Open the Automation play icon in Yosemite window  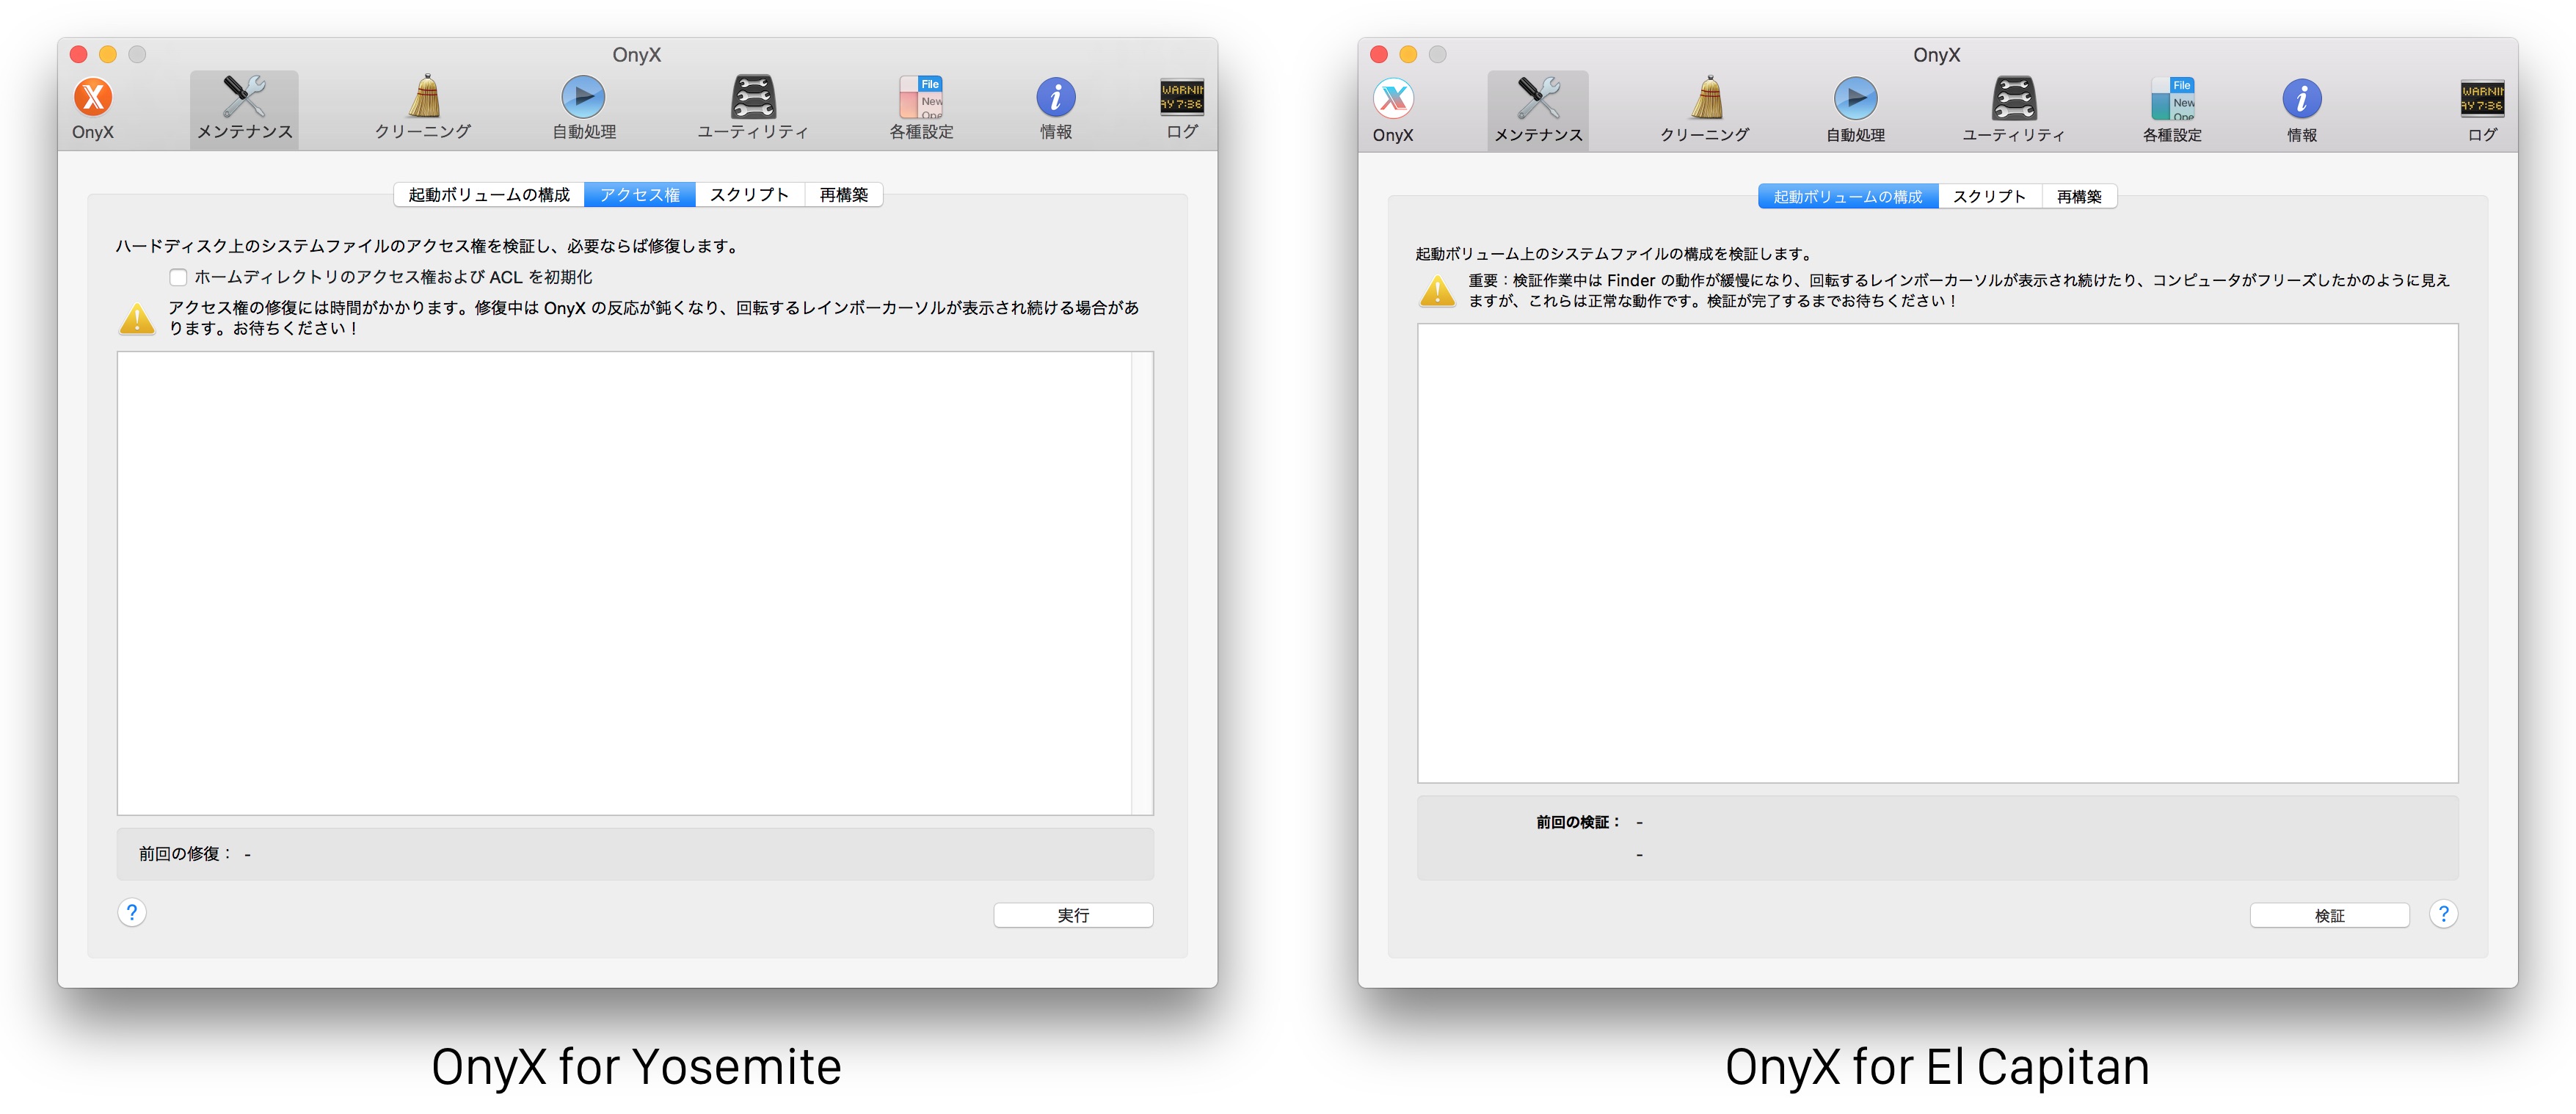583,98
